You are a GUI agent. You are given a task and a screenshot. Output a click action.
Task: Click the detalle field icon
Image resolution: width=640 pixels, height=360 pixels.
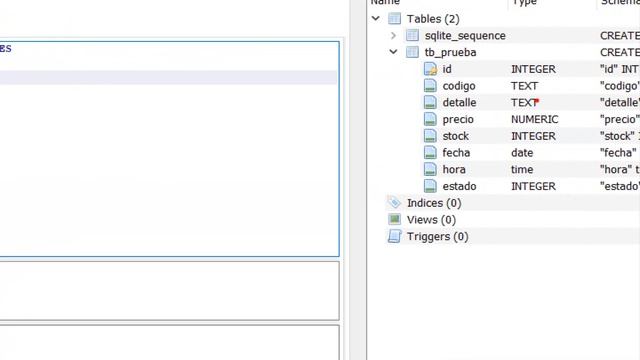pyautogui.click(x=430, y=102)
